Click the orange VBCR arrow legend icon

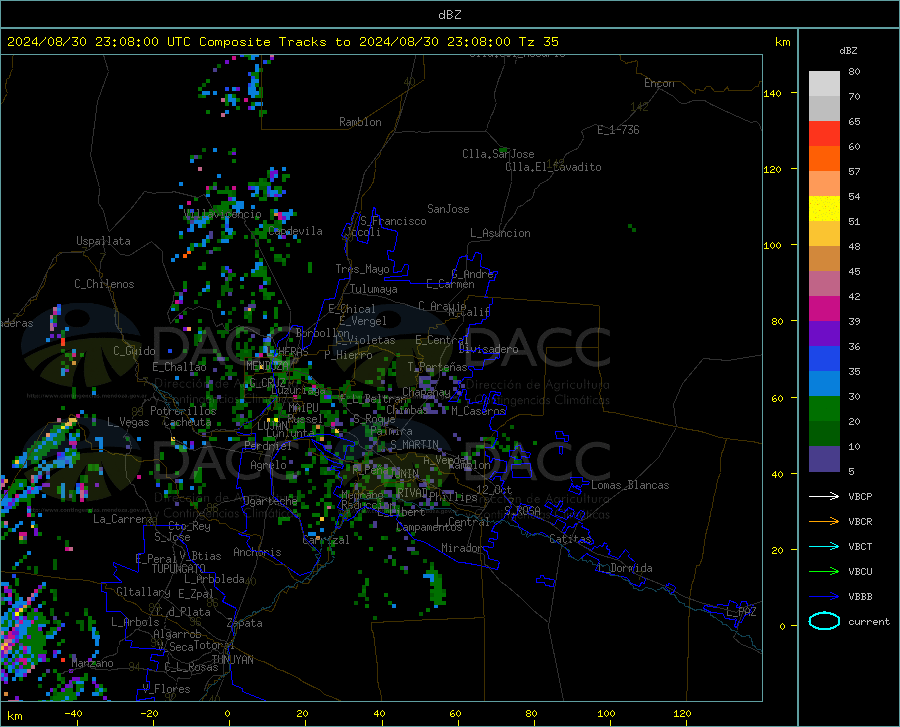point(824,521)
